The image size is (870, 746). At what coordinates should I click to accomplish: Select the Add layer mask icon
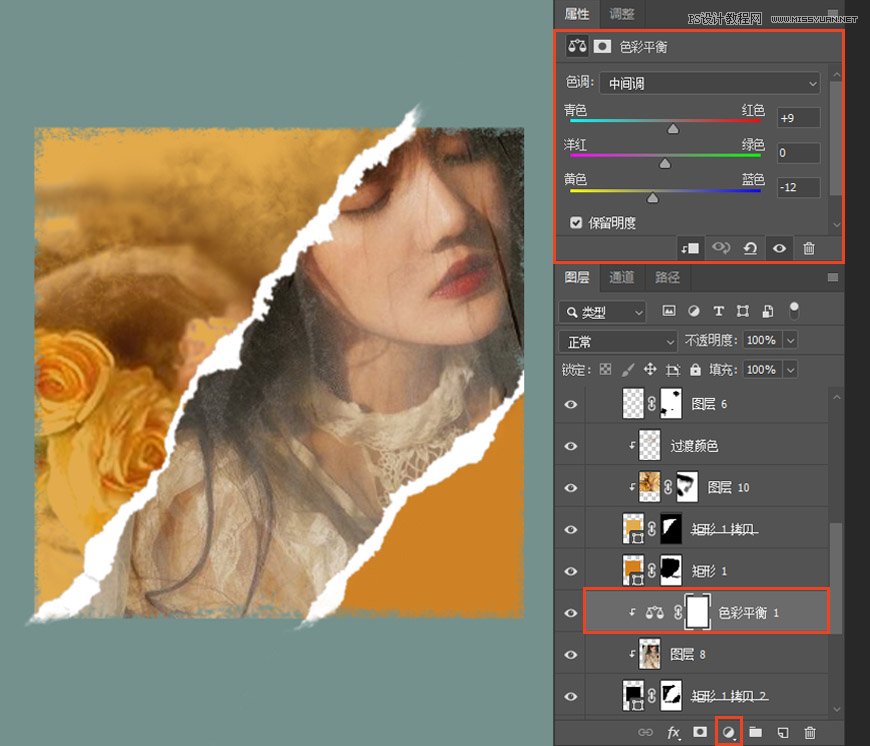click(x=700, y=732)
